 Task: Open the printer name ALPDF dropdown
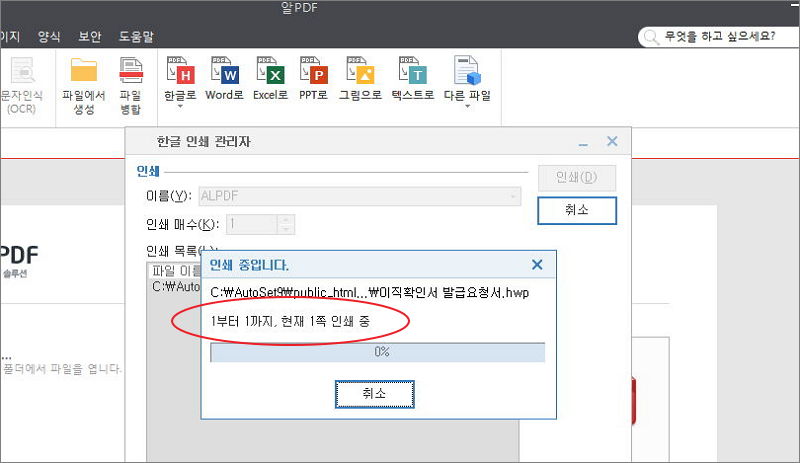point(360,196)
